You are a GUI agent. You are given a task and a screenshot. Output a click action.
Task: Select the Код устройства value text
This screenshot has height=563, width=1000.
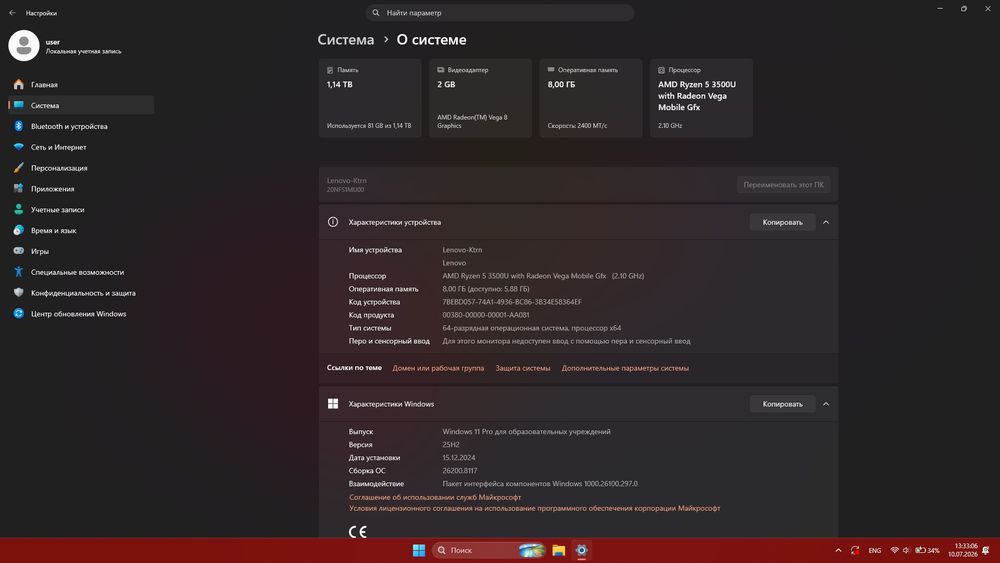512,302
